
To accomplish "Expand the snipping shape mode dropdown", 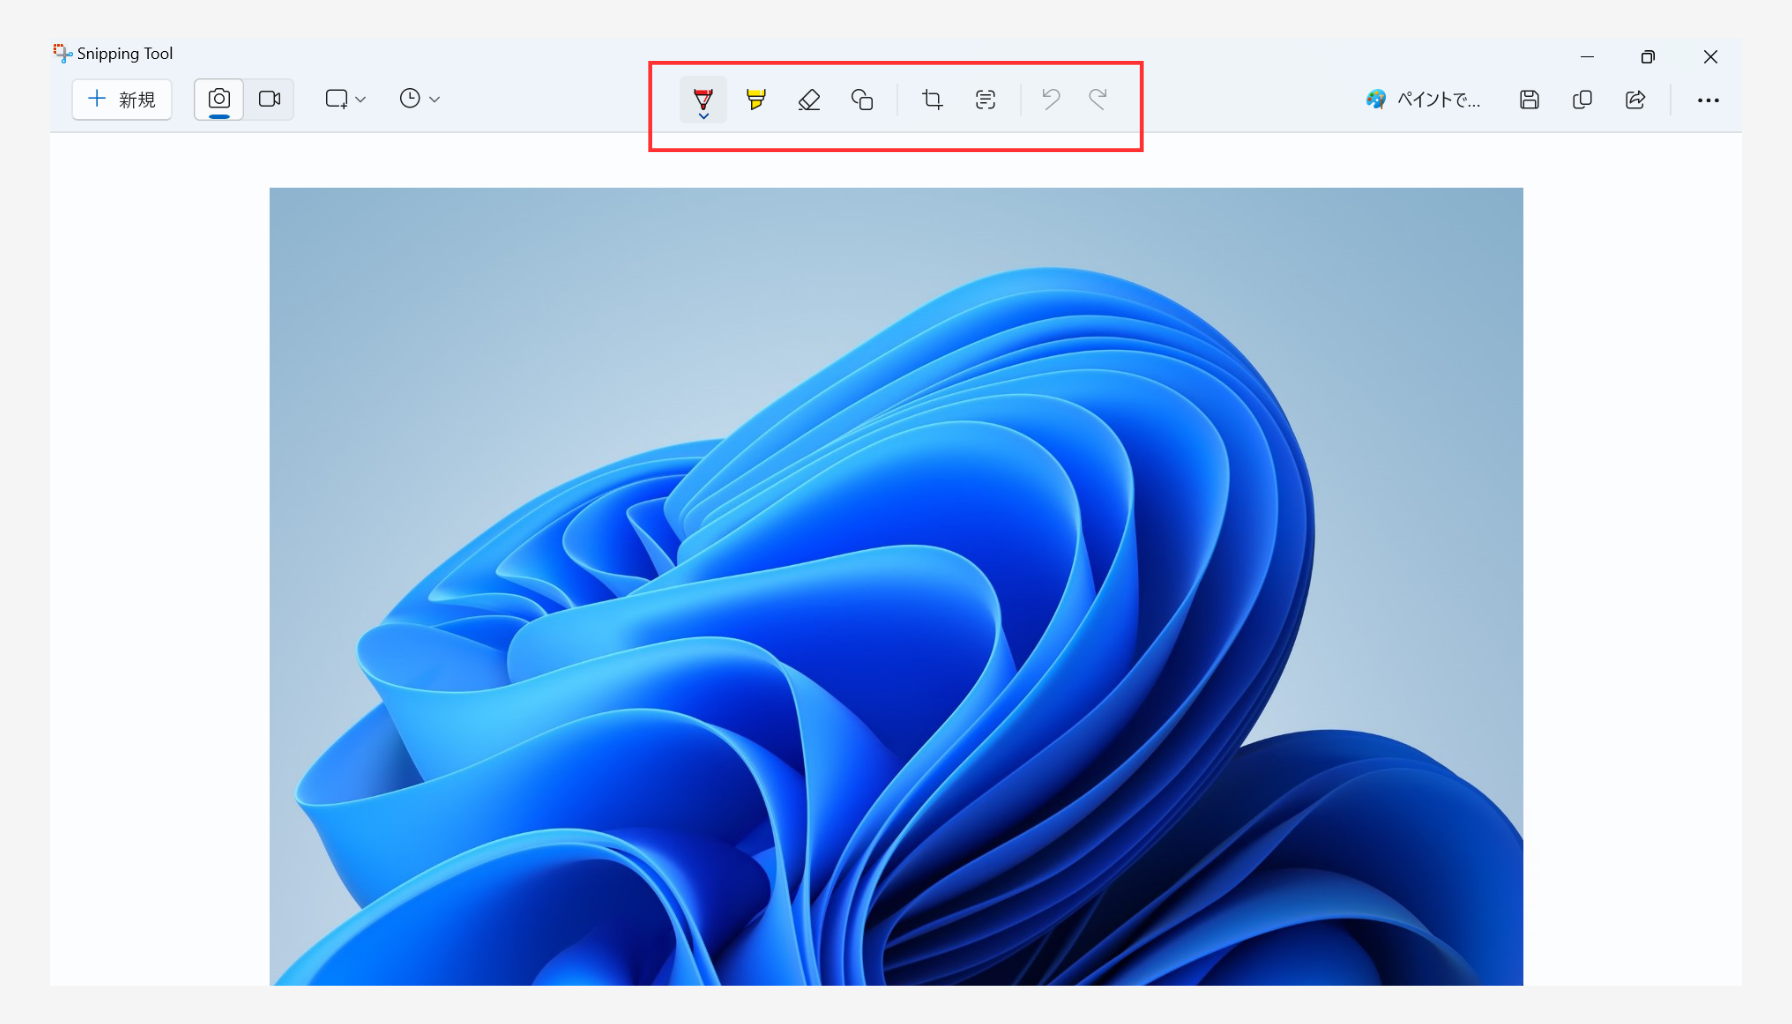I will tap(346, 99).
